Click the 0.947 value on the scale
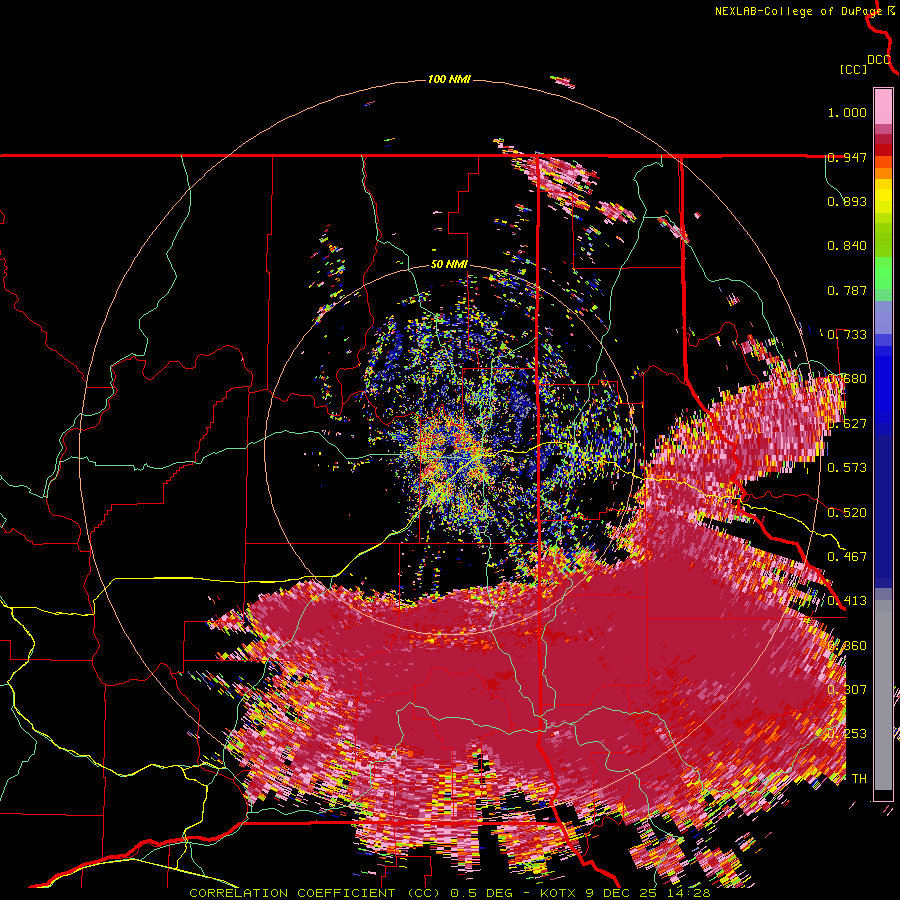900x900 pixels. (847, 157)
